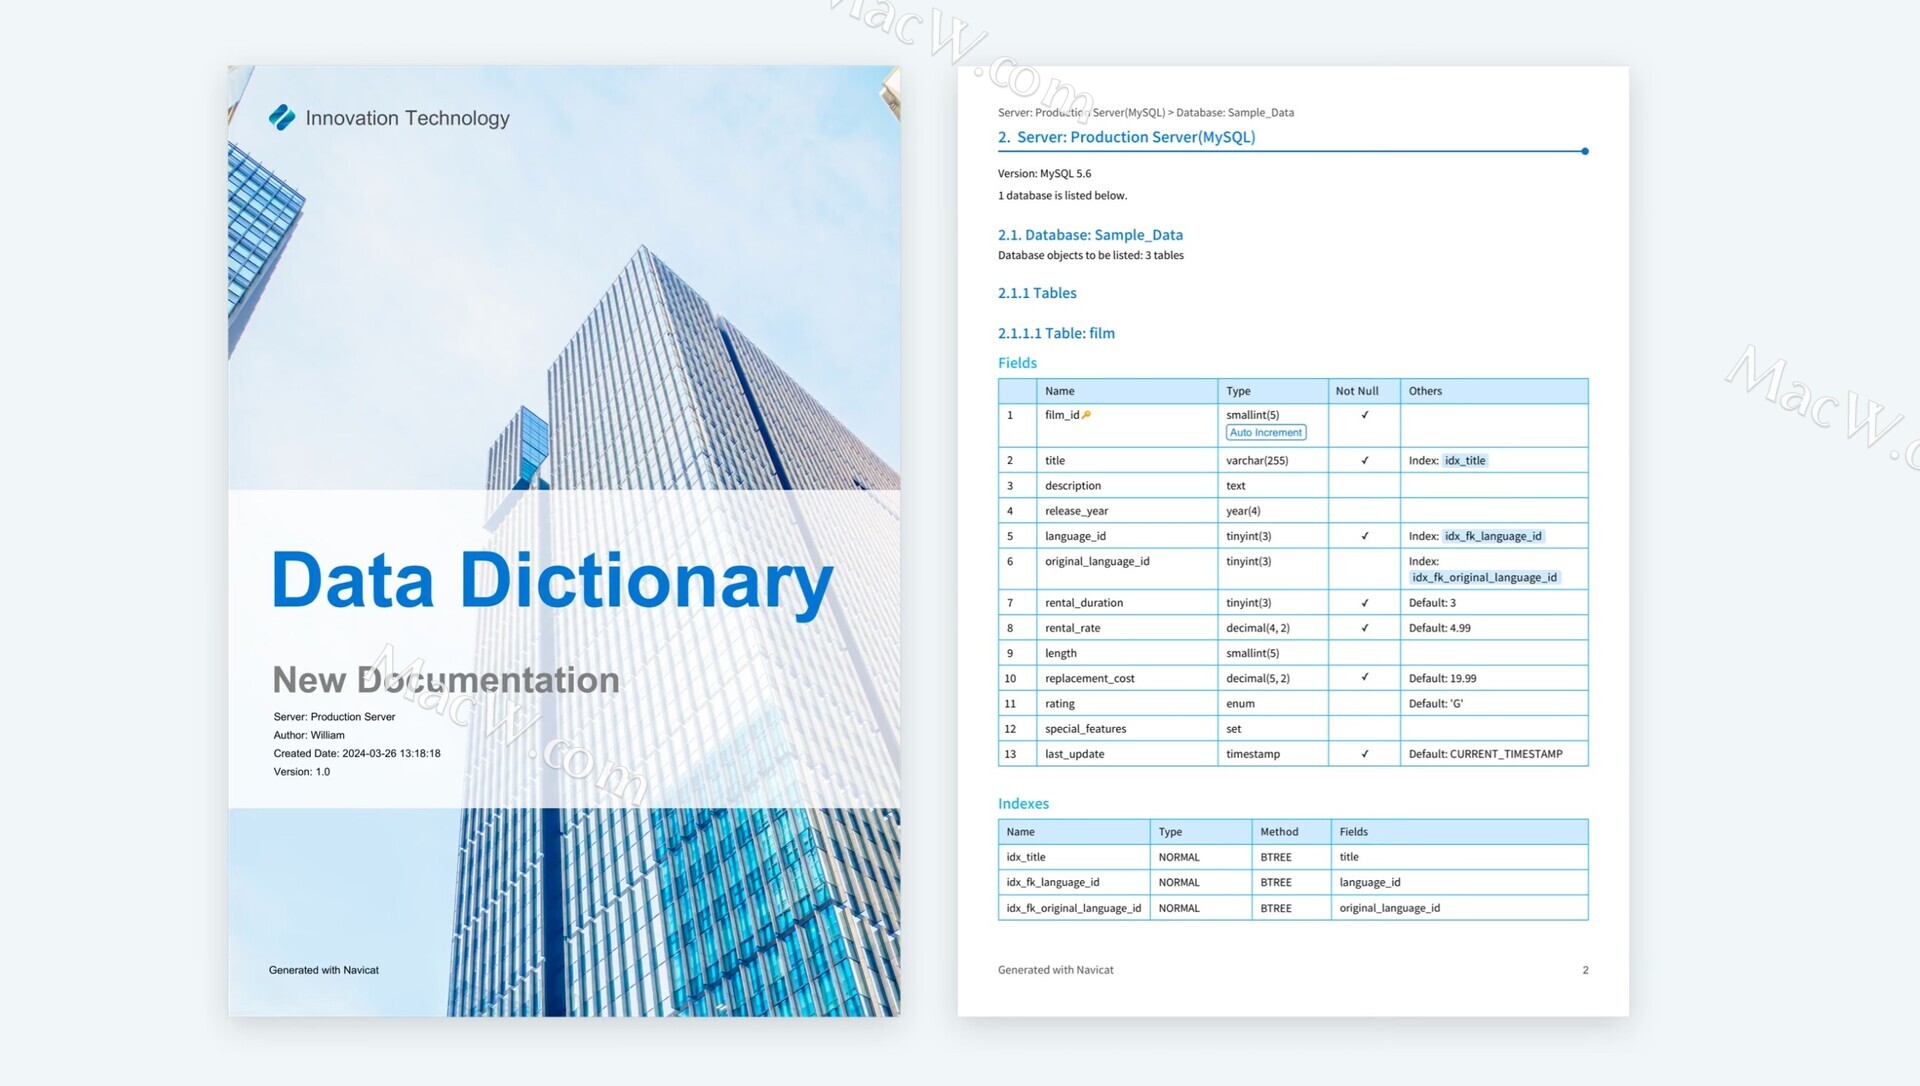Click the 'Indexes' section heading
Image resolution: width=1920 pixels, height=1086 pixels.
(x=1023, y=804)
